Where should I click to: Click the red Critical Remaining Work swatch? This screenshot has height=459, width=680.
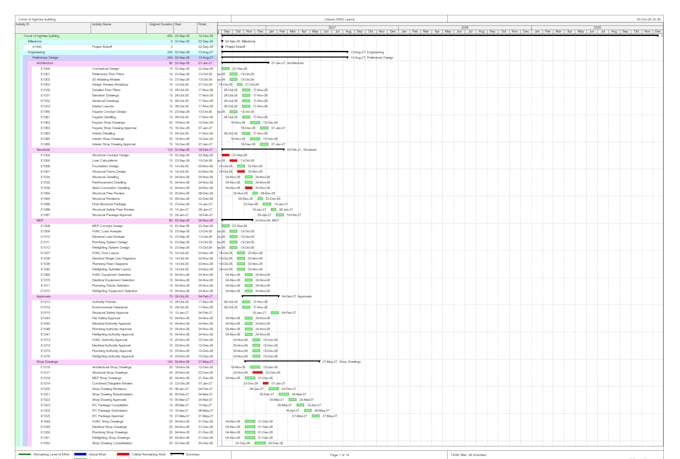click(123, 454)
